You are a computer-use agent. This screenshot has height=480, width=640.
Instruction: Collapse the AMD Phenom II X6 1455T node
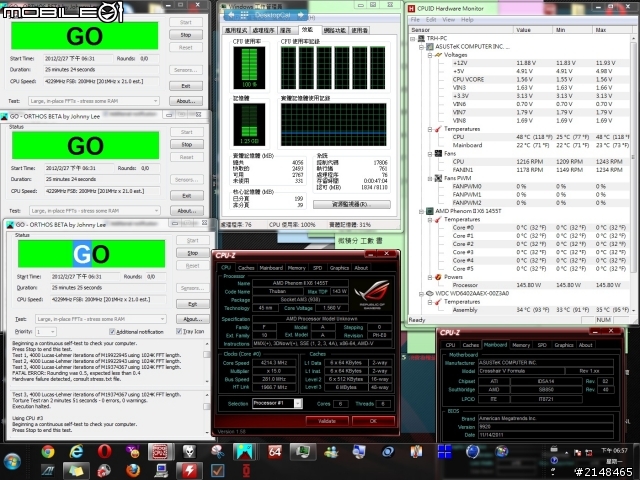coord(421,211)
